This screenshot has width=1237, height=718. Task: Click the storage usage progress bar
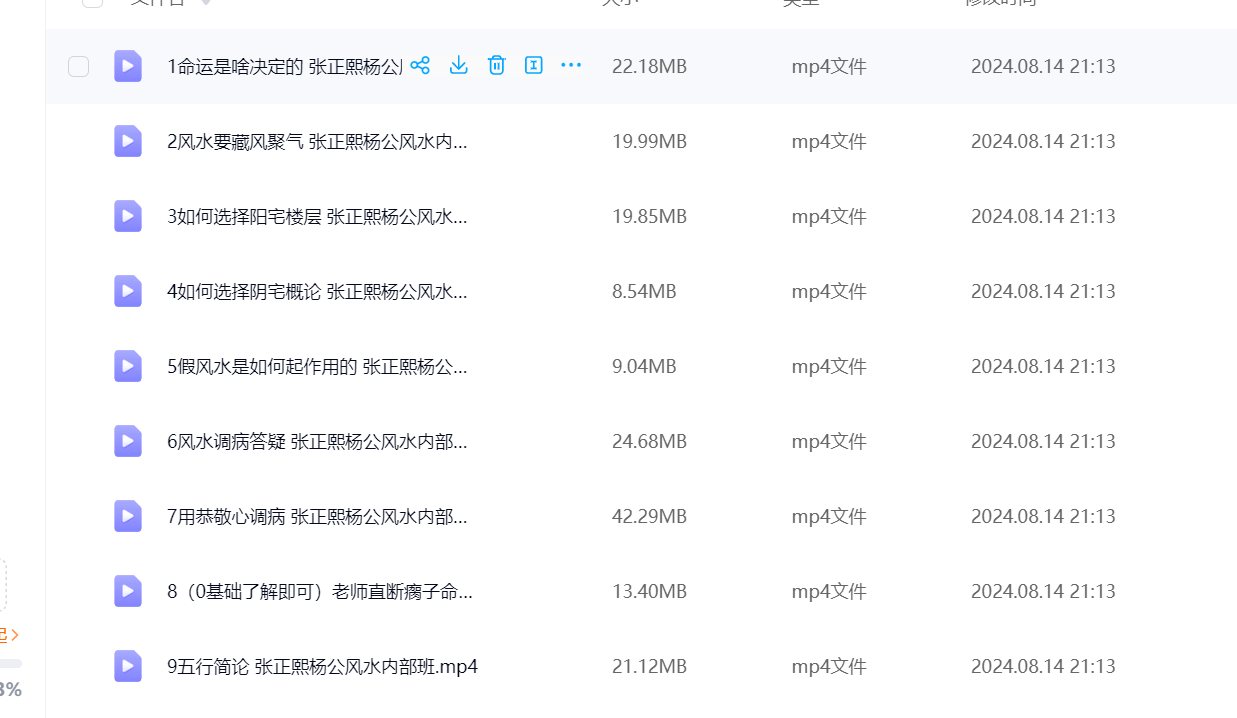point(10,663)
